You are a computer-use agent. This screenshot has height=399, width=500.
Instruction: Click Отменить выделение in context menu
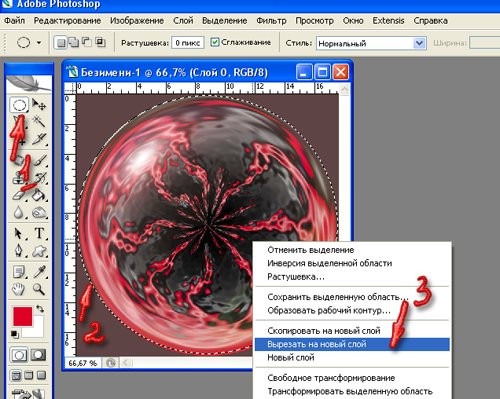coord(311,250)
